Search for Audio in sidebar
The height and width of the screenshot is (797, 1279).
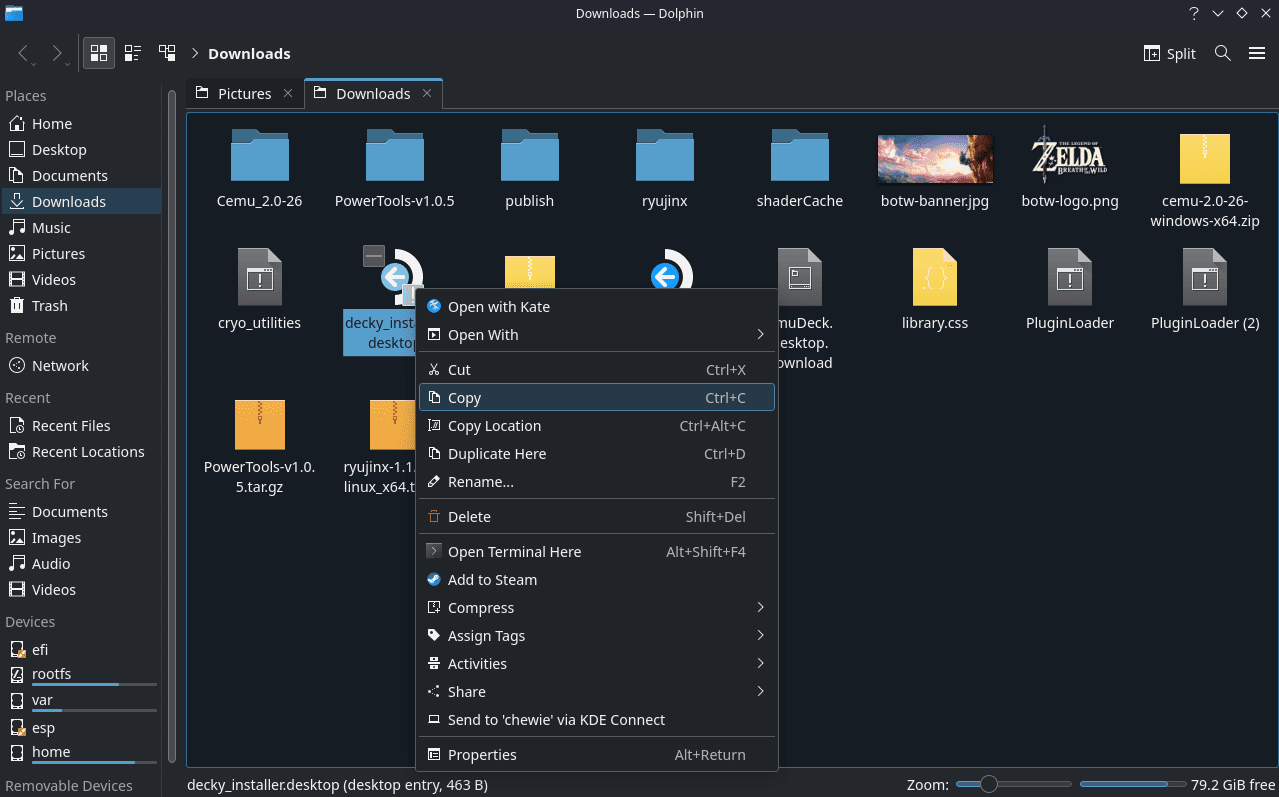81,564
